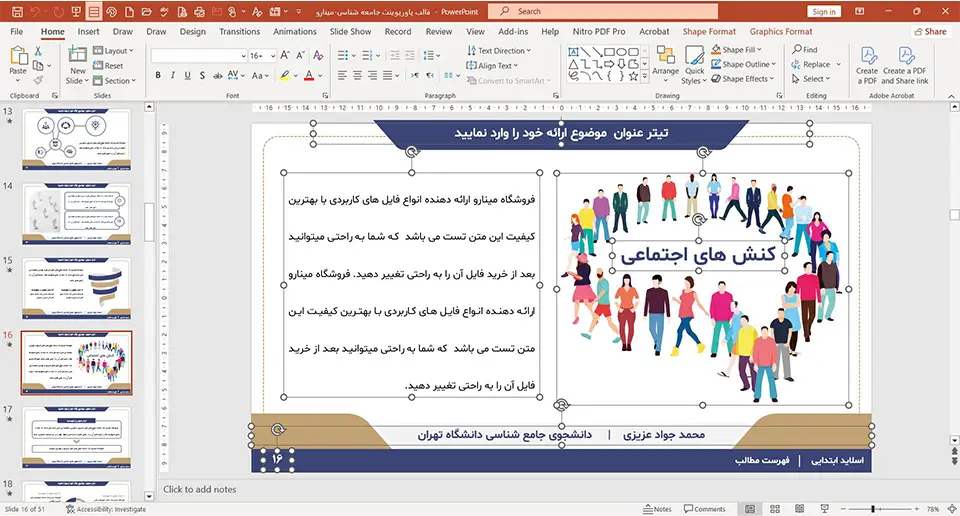Screen dimensions: 960x516
Task: Open the Arrange menu icon
Action: pyautogui.click(x=666, y=56)
